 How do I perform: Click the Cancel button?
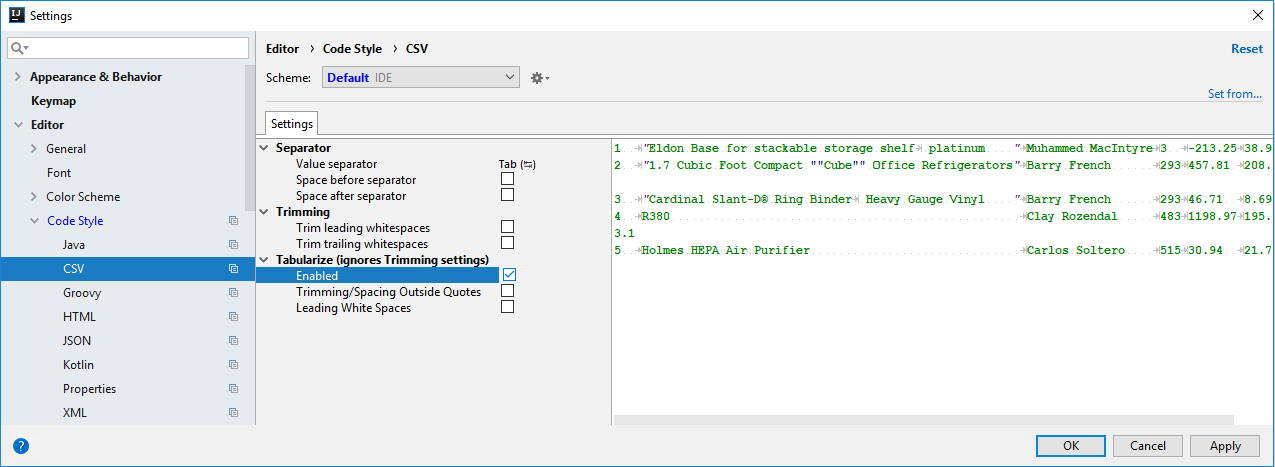1147,446
